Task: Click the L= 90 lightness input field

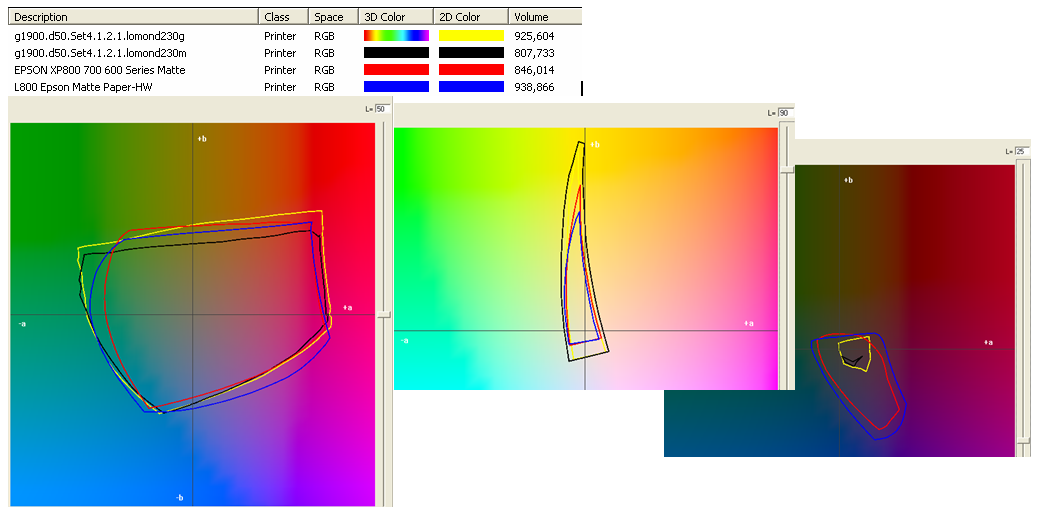Action: (786, 113)
